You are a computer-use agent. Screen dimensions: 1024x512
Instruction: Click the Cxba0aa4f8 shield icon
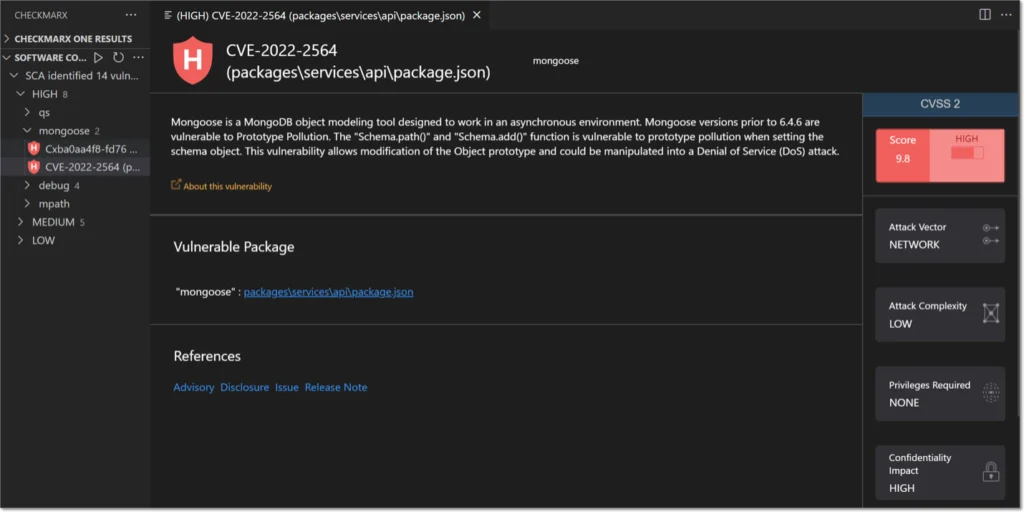click(34, 149)
